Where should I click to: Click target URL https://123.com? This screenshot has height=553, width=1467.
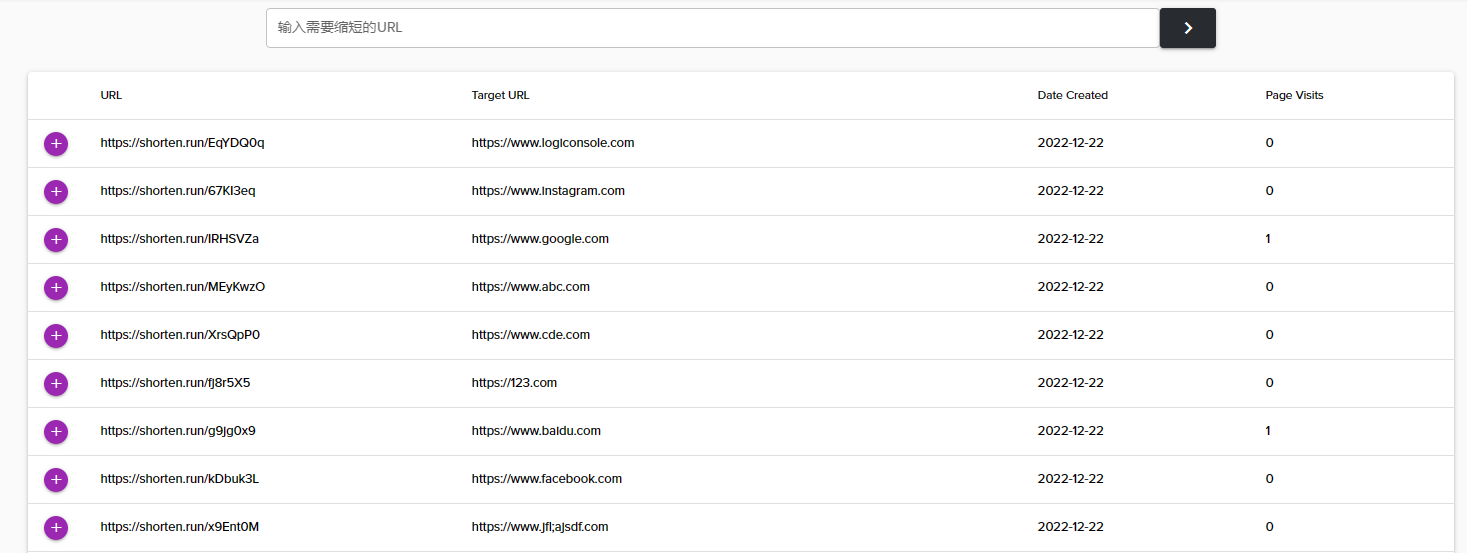[x=514, y=383]
